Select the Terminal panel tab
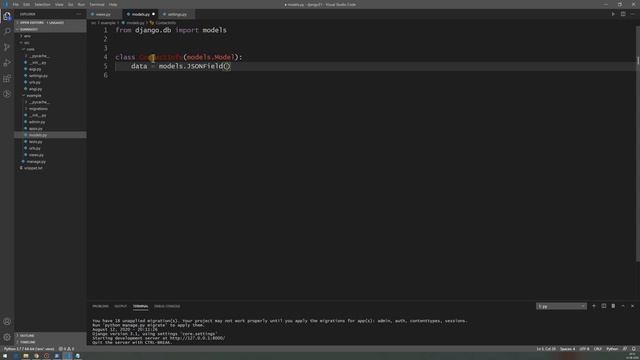 click(x=140, y=306)
